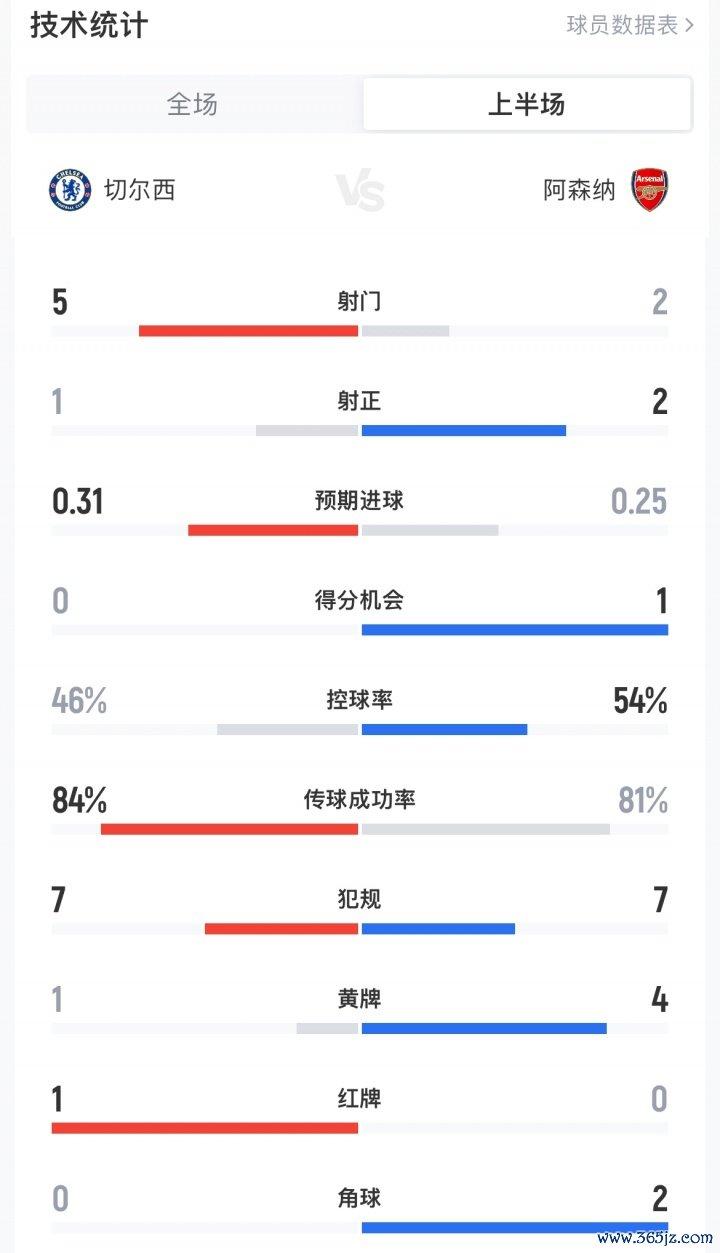Select the 上半场 tab

526,104
